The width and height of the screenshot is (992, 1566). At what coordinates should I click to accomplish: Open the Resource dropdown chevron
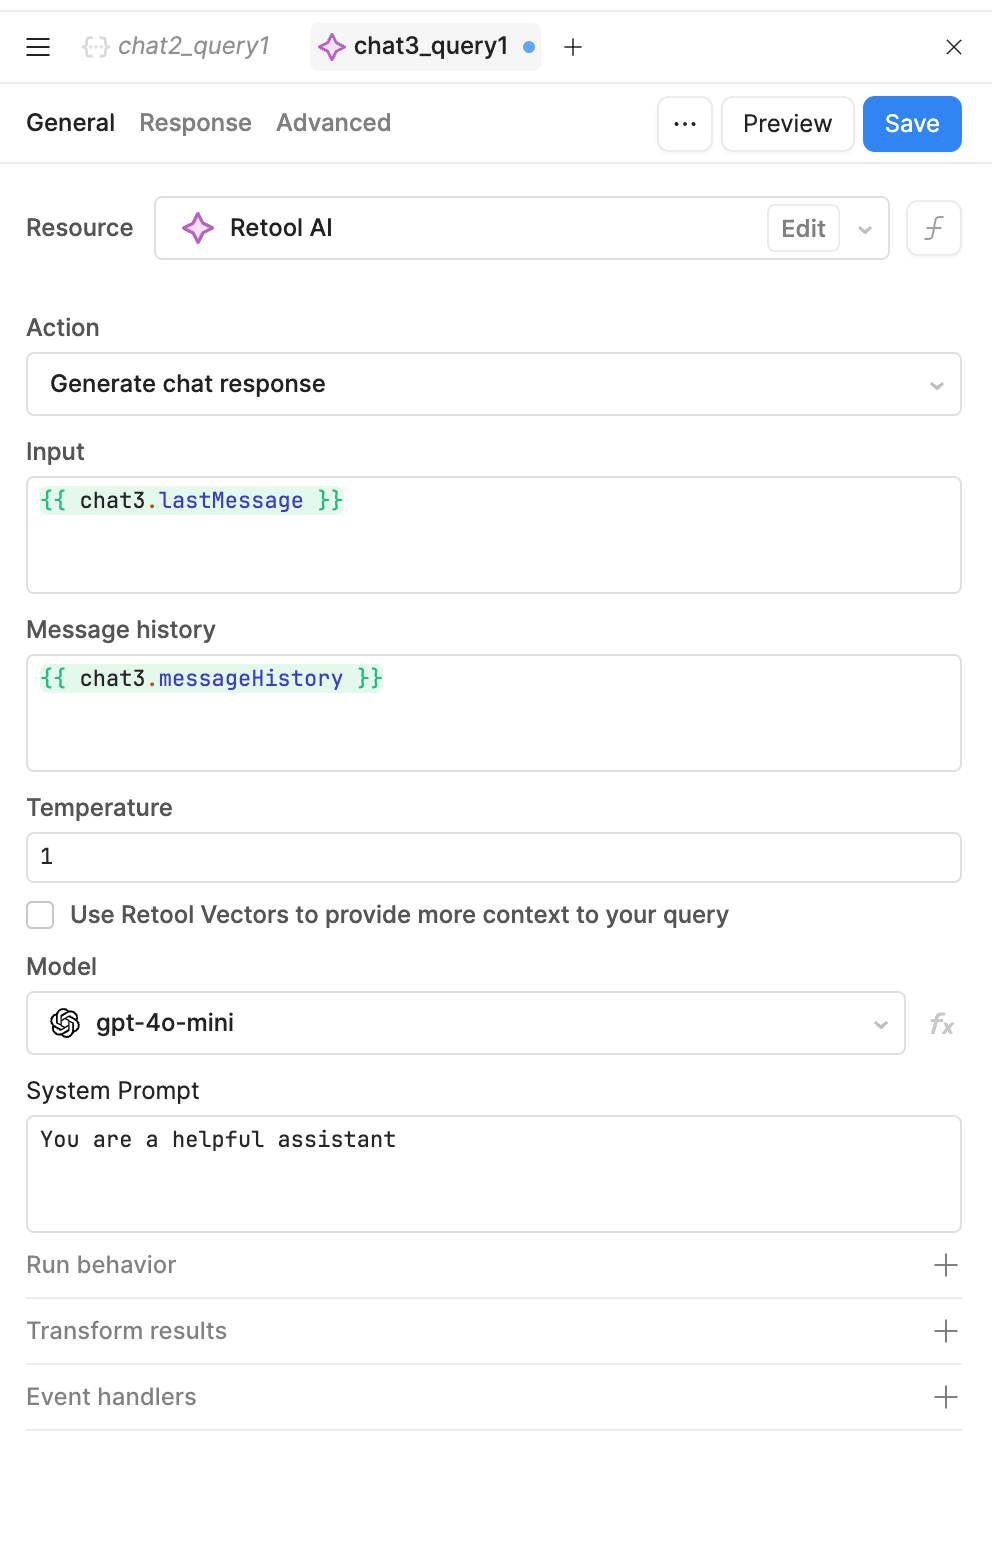865,229
